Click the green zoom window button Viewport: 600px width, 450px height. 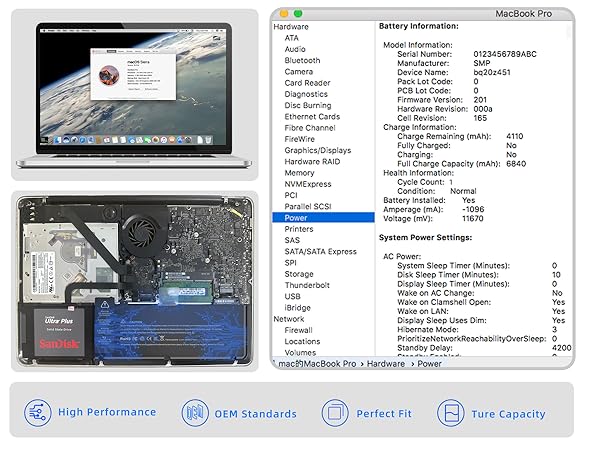[298, 14]
